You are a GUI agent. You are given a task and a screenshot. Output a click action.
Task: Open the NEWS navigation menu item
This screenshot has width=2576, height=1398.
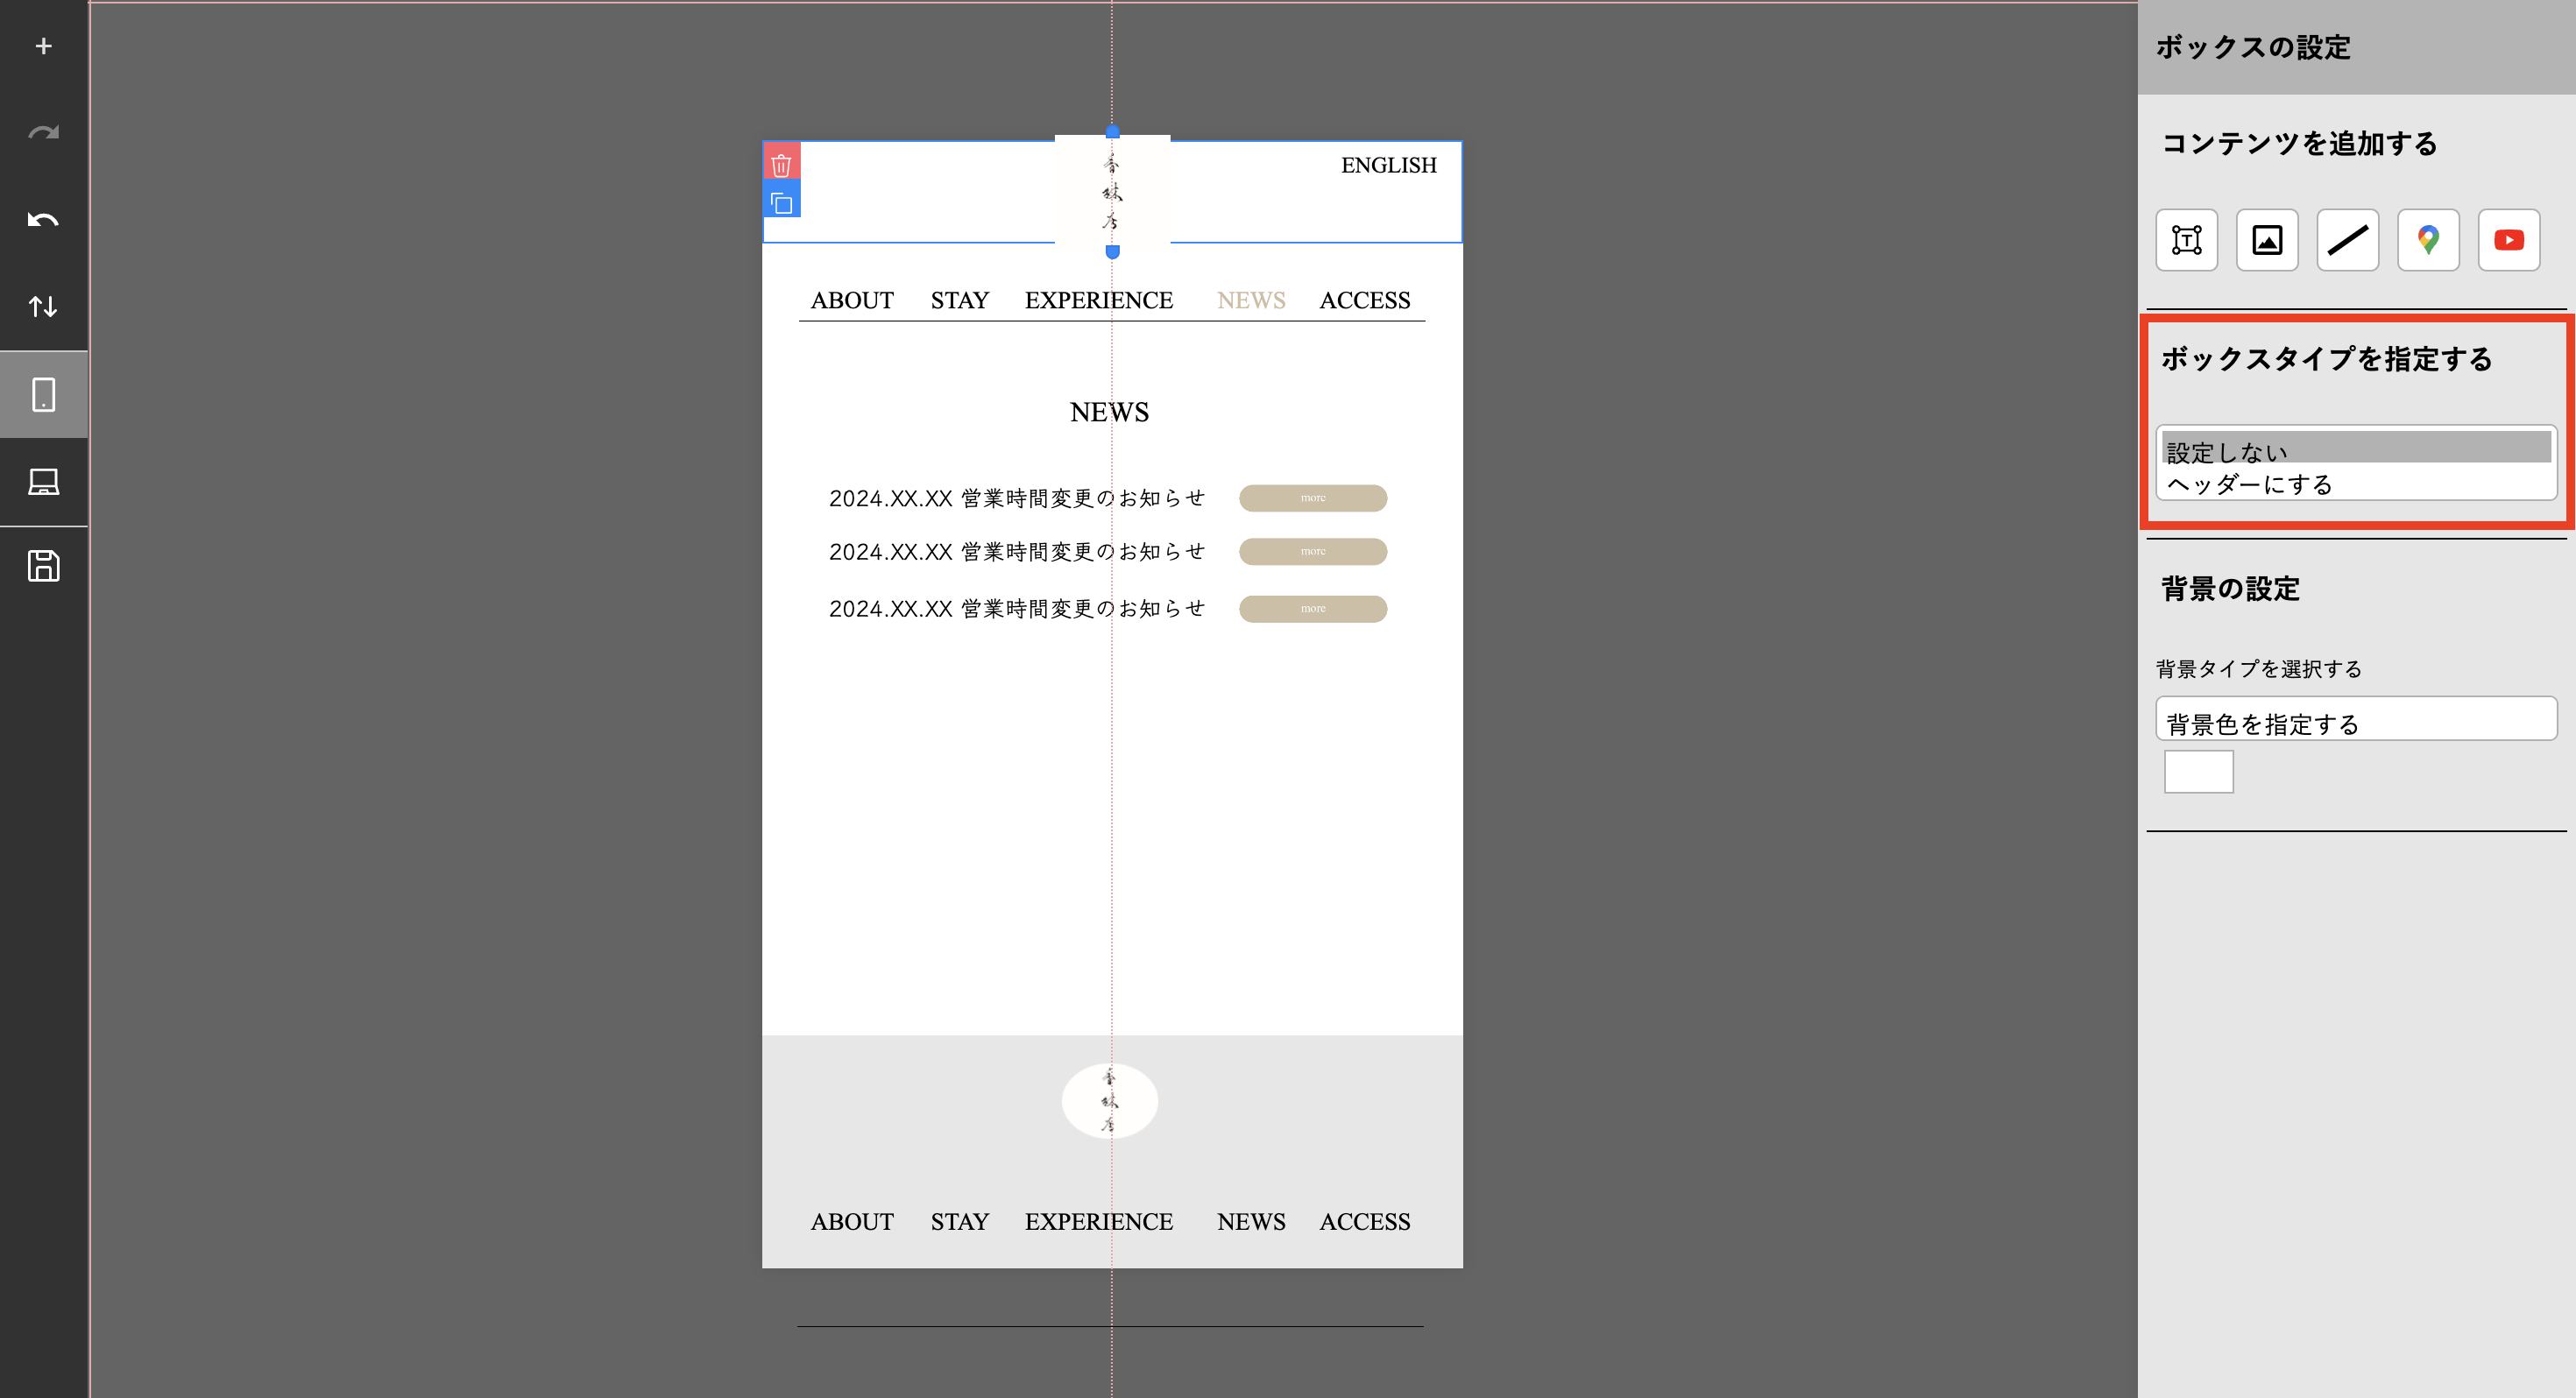[1251, 300]
